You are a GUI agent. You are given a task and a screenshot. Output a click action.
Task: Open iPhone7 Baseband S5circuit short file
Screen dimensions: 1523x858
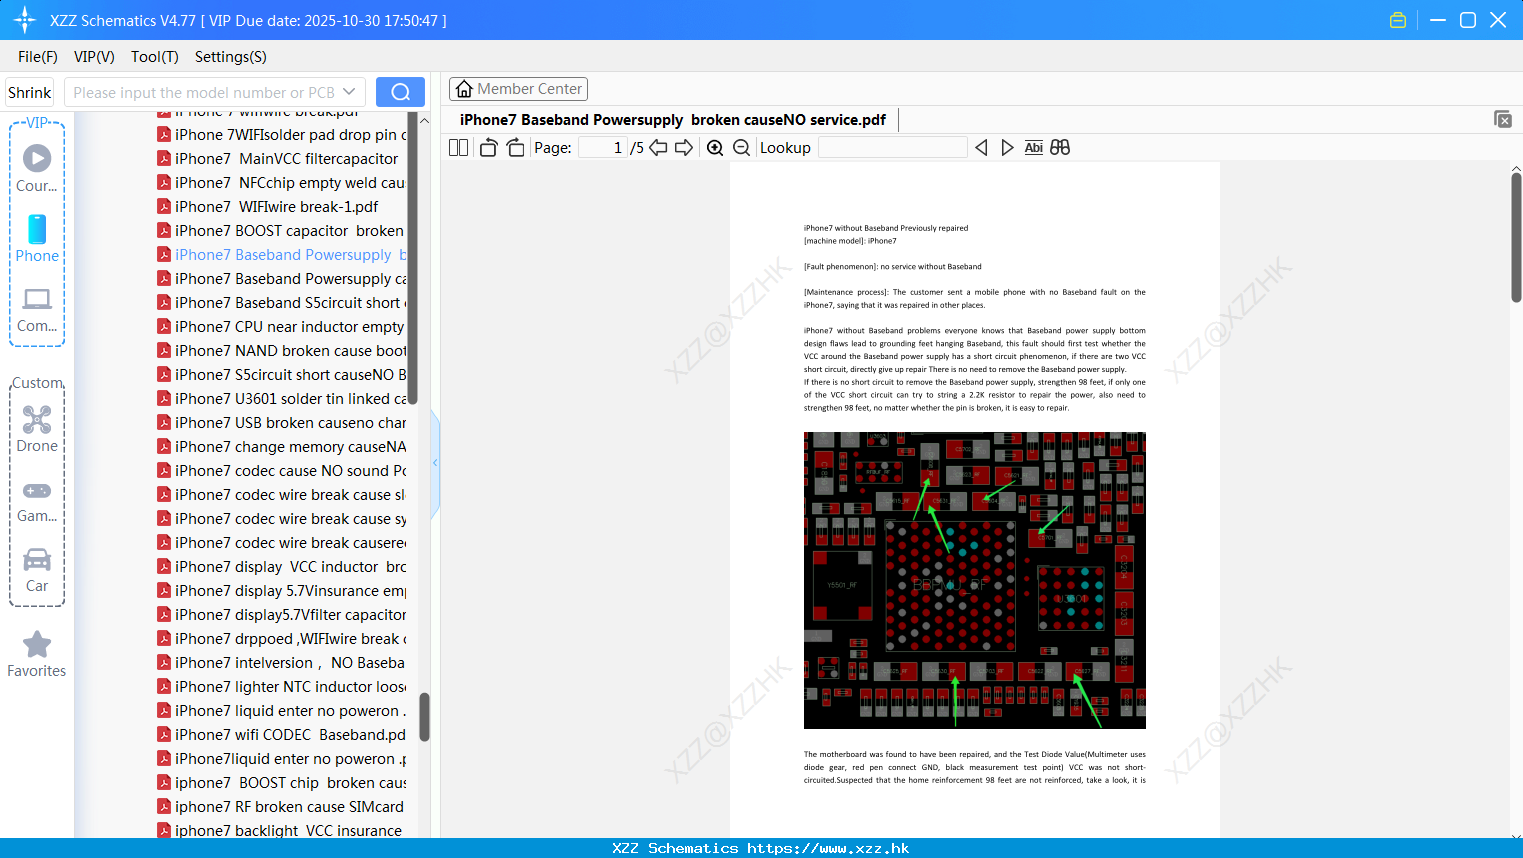click(281, 303)
